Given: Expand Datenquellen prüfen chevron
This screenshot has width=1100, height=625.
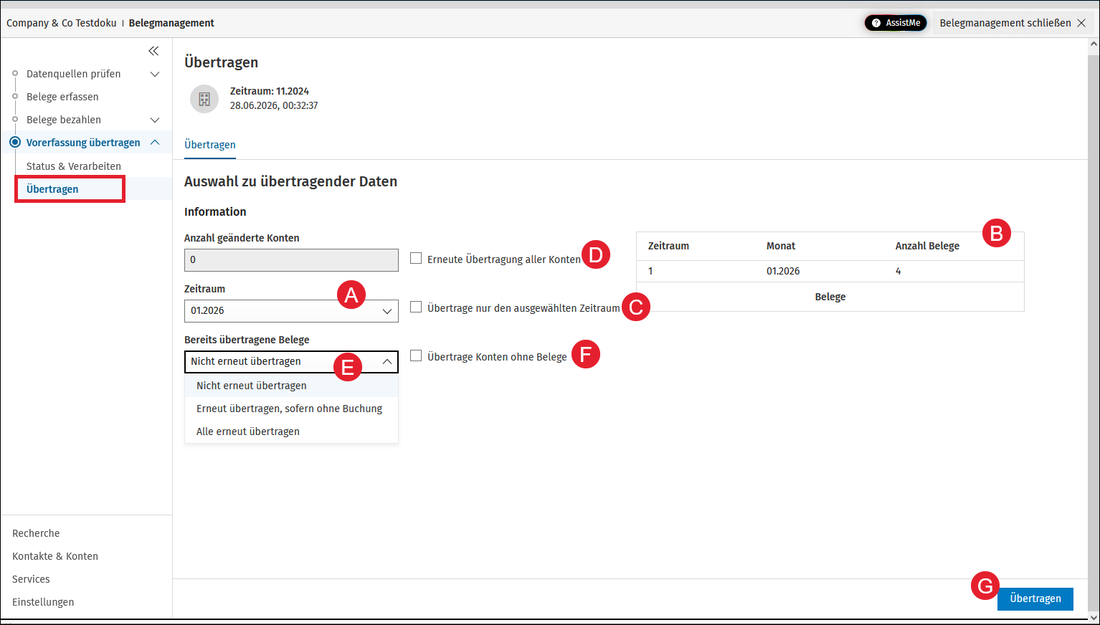Looking at the screenshot, I should click(155, 74).
